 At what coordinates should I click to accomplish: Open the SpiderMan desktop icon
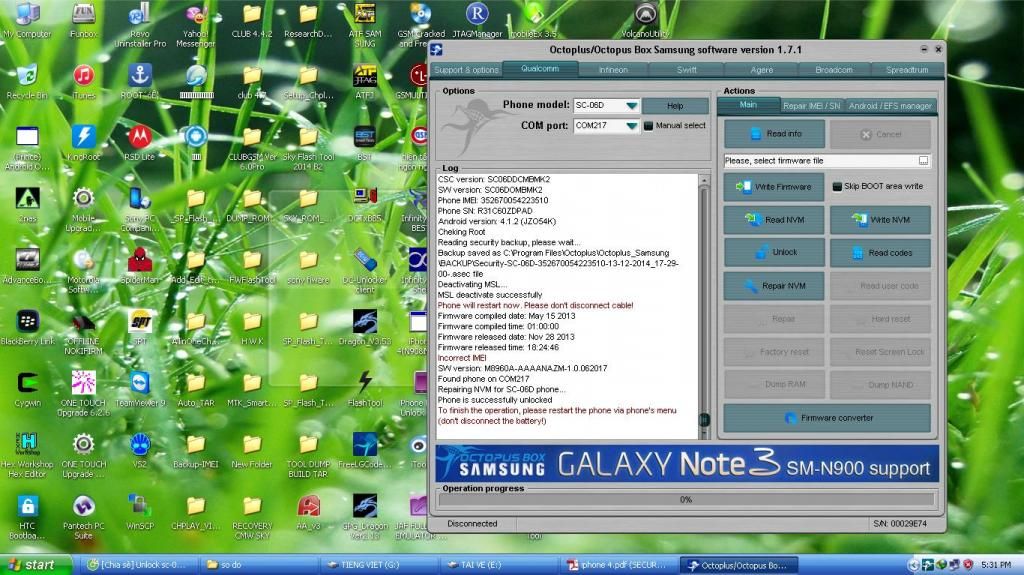[x=139, y=267]
